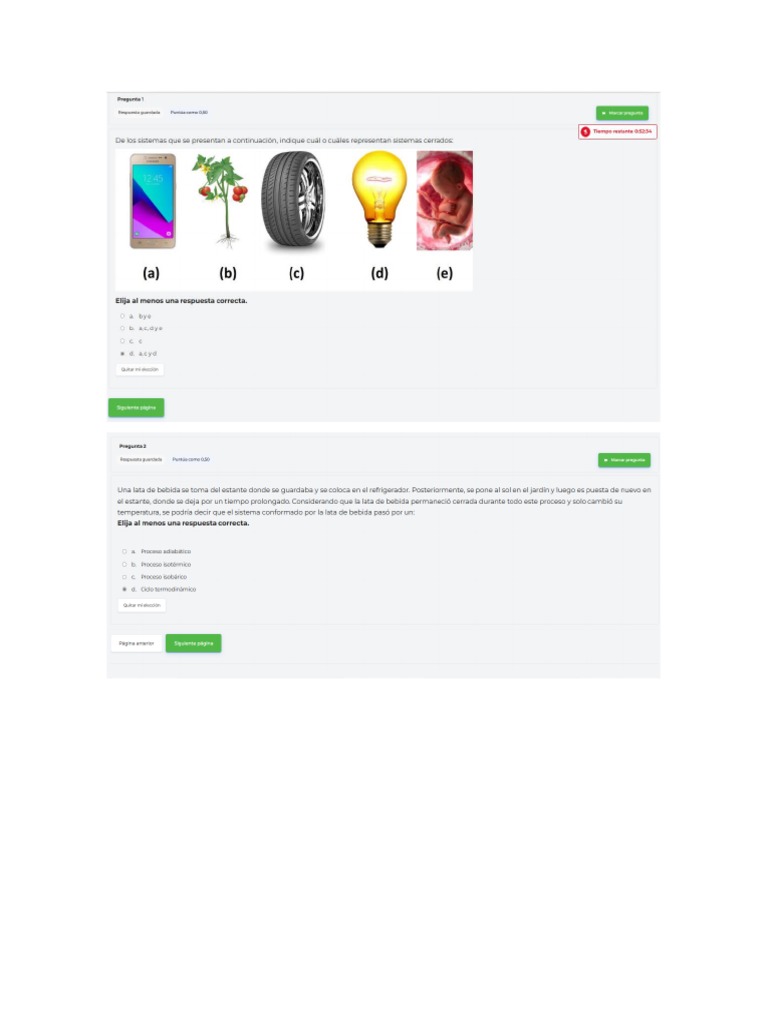This screenshot has width=768, height=1024.
Task: Clear Pregunta 1 answer with Quitar mi elección
Action: [140, 370]
